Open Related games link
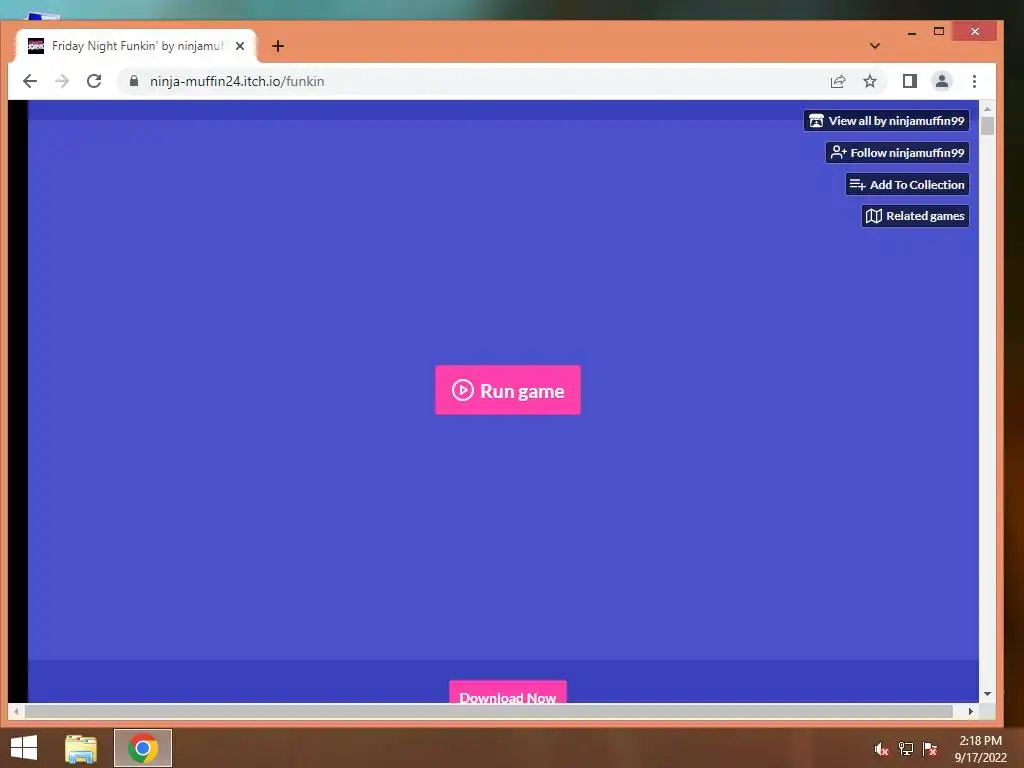This screenshot has height=768, width=1024. coord(915,216)
